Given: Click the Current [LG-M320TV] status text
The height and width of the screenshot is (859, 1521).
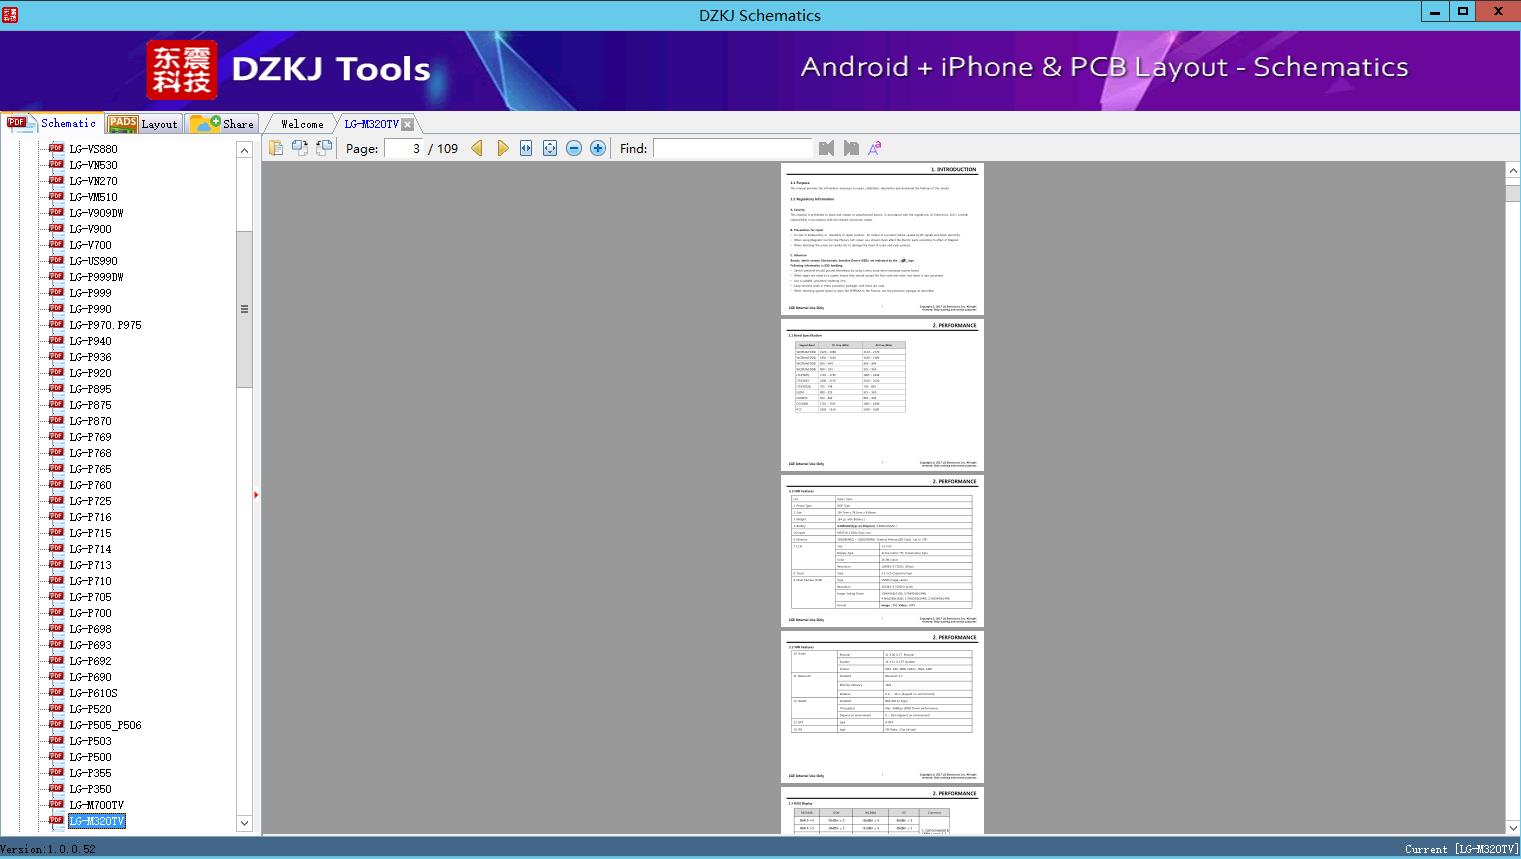Looking at the screenshot, I should pyautogui.click(x=1461, y=849).
